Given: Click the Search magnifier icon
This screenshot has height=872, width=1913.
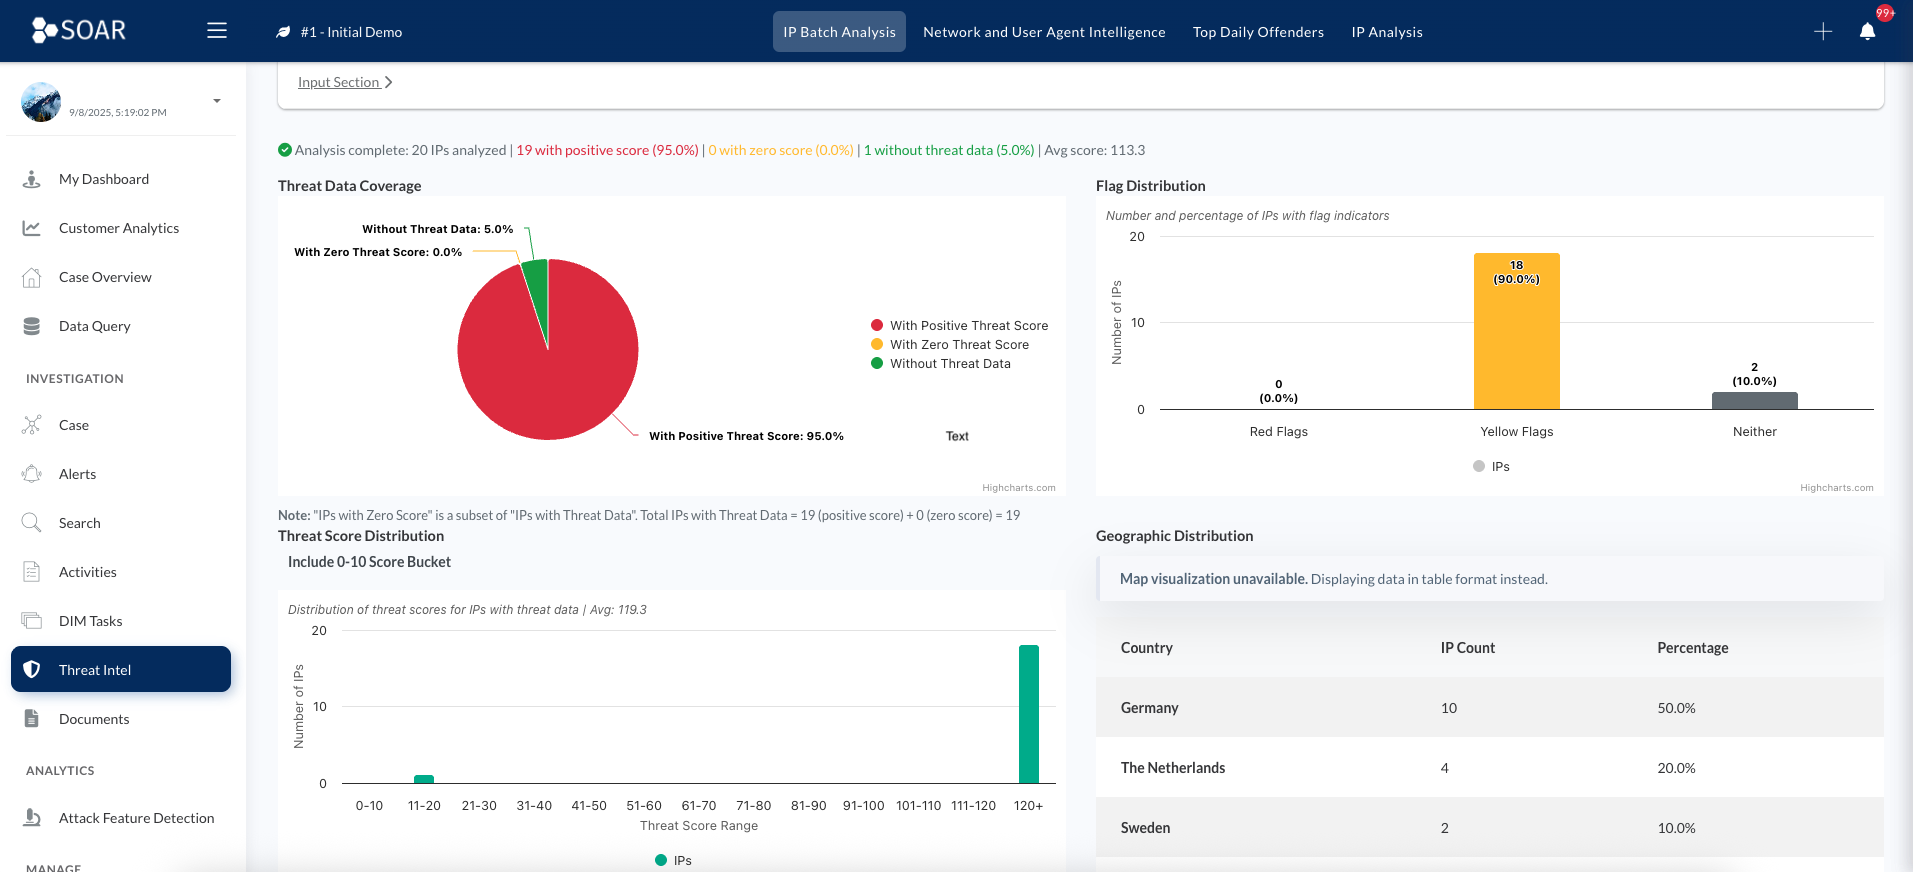Looking at the screenshot, I should [x=32, y=523].
